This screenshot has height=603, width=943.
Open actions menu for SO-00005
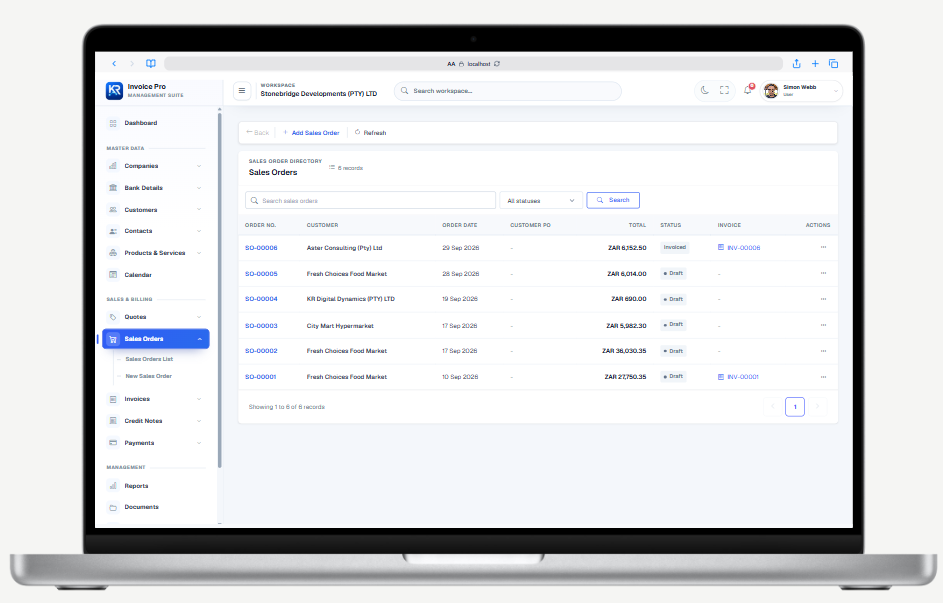tap(823, 273)
